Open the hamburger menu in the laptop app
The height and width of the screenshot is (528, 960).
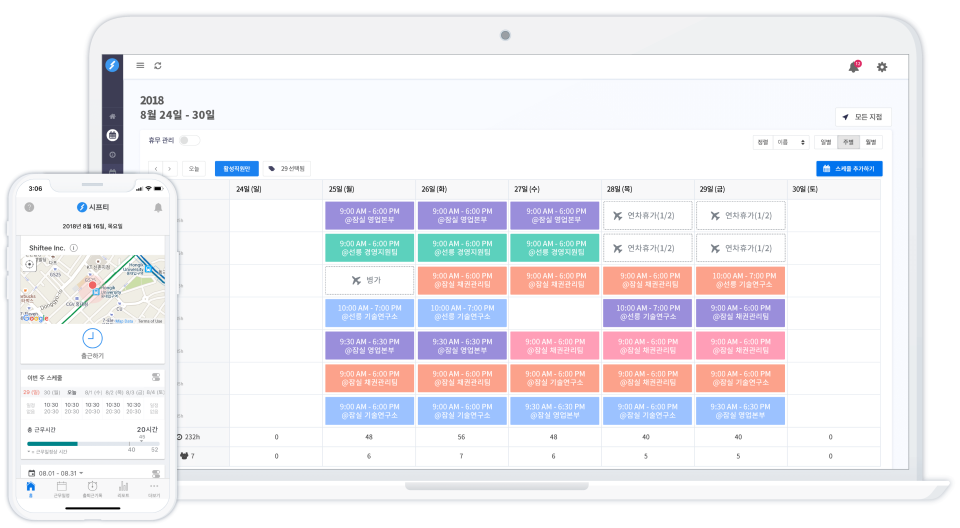tap(140, 66)
